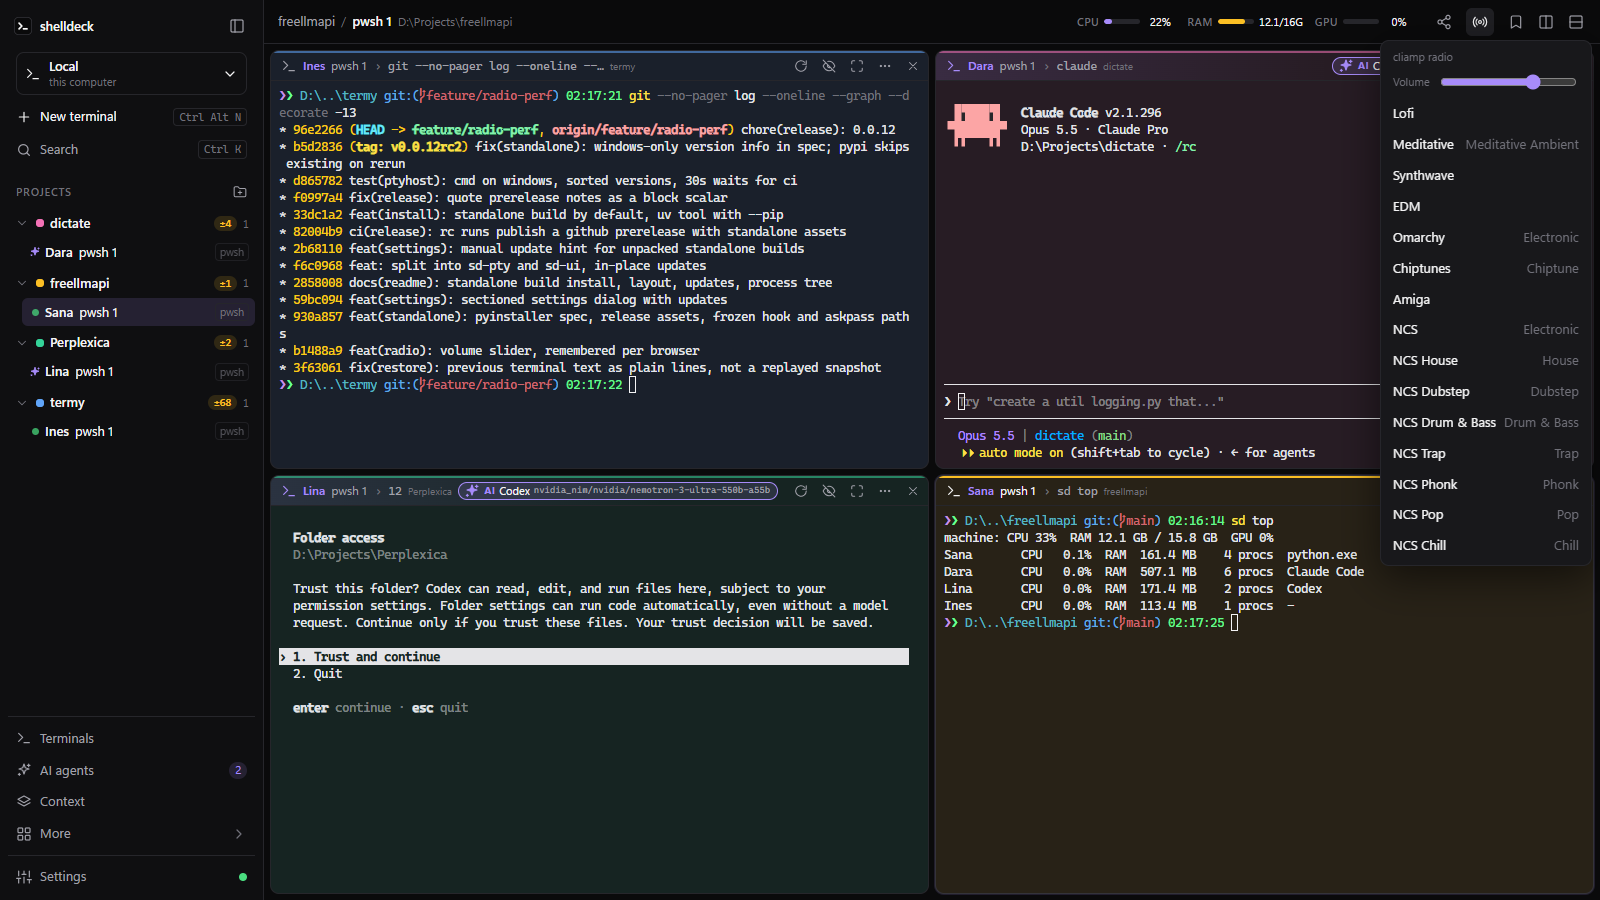The image size is (1600, 900).
Task: Switch to side-by-side split layout icon
Action: pyautogui.click(x=1546, y=22)
